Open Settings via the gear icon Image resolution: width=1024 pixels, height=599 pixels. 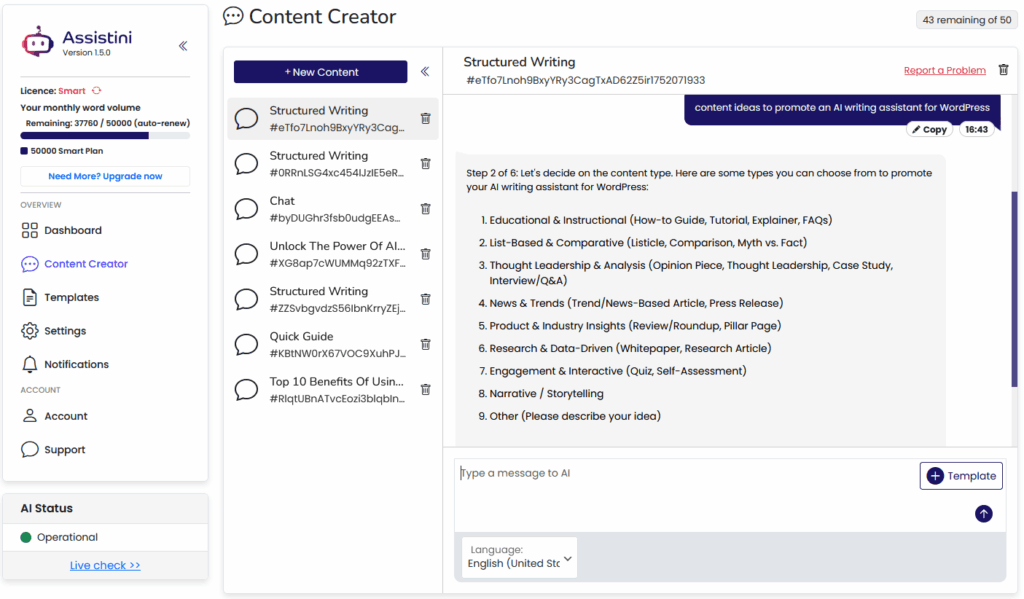30,330
